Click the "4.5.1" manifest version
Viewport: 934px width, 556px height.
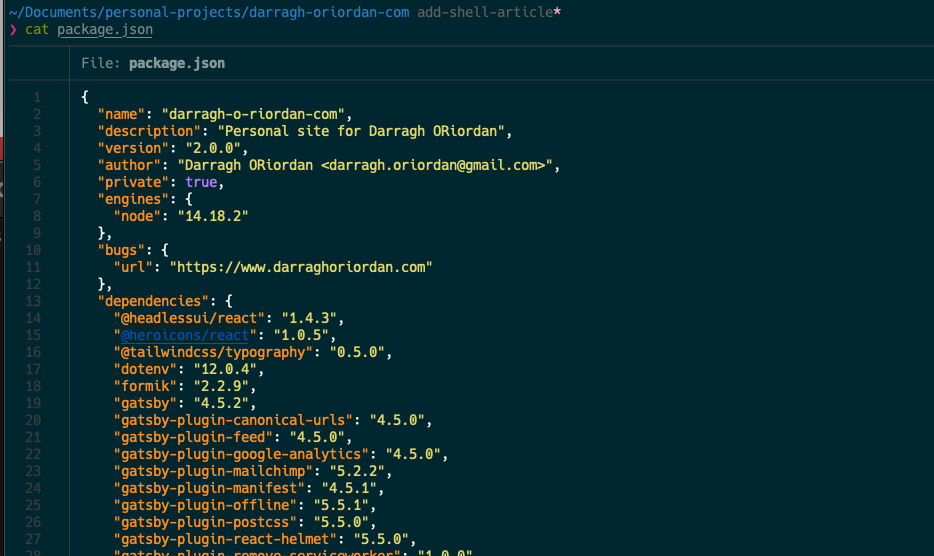coord(349,488)
